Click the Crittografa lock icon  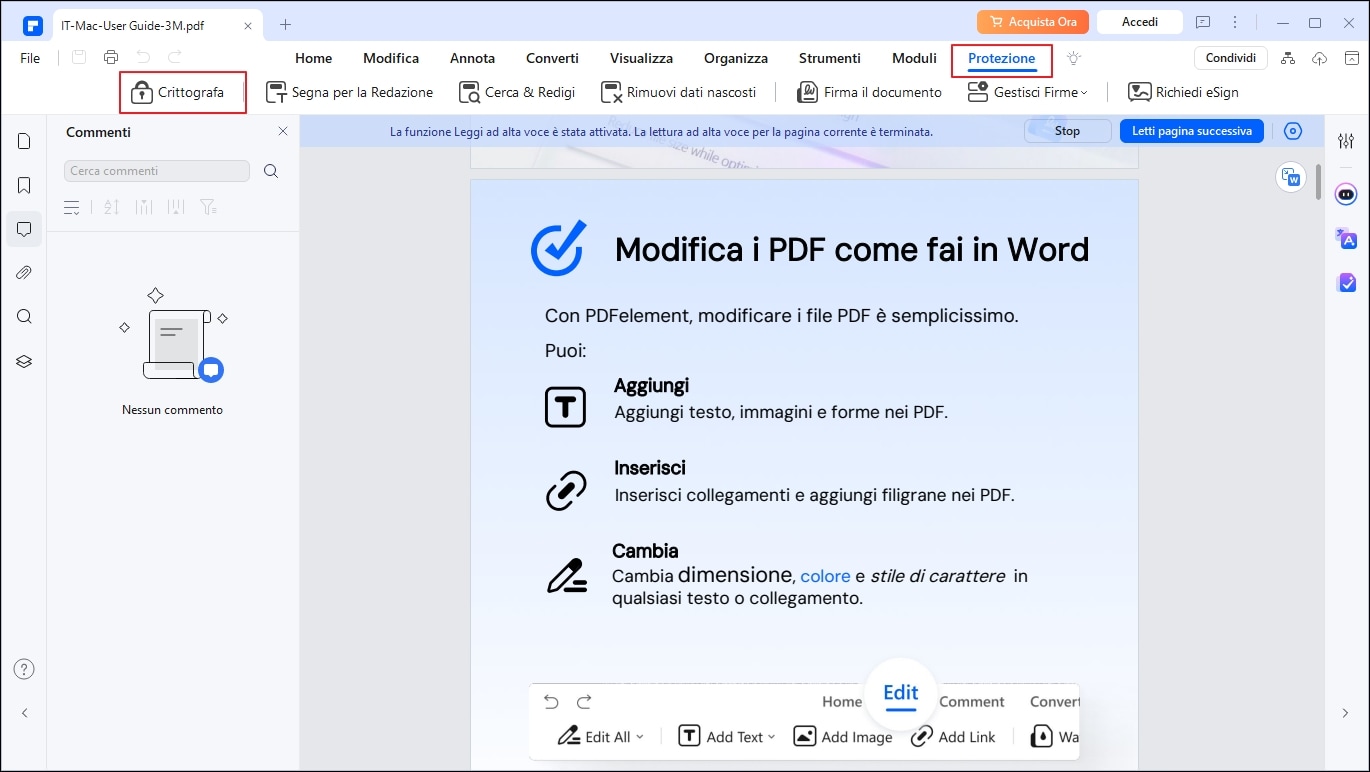(141, 92)
